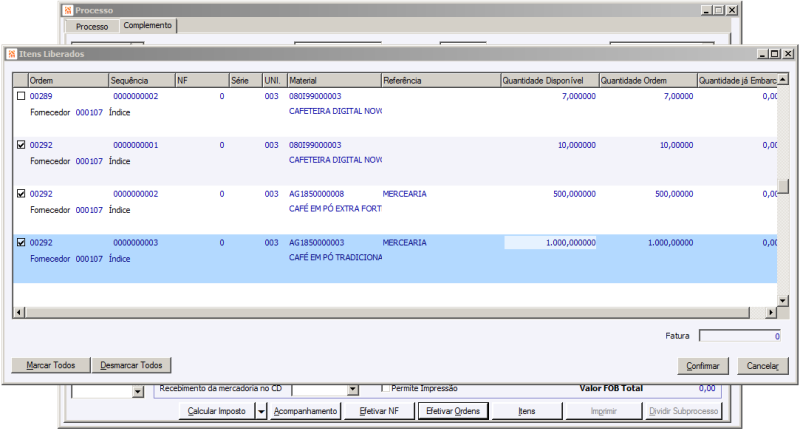Click the disabled Imprimir button
This screenshot has width=800, height=434.
[x=603, y=411]
